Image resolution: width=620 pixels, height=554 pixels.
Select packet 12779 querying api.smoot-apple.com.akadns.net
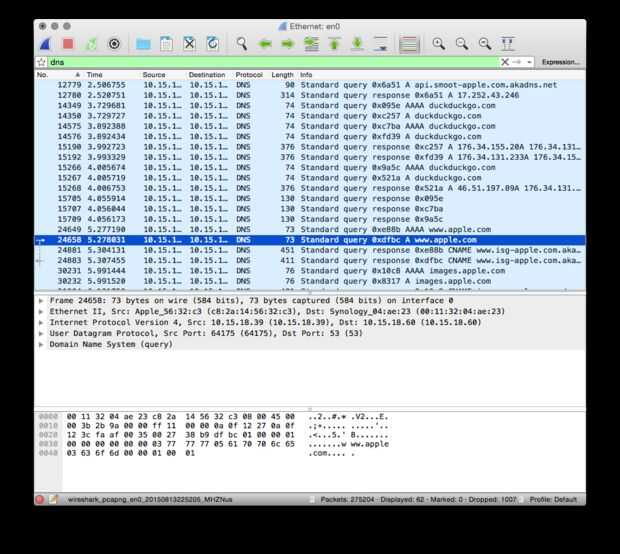tap(310, 85)
